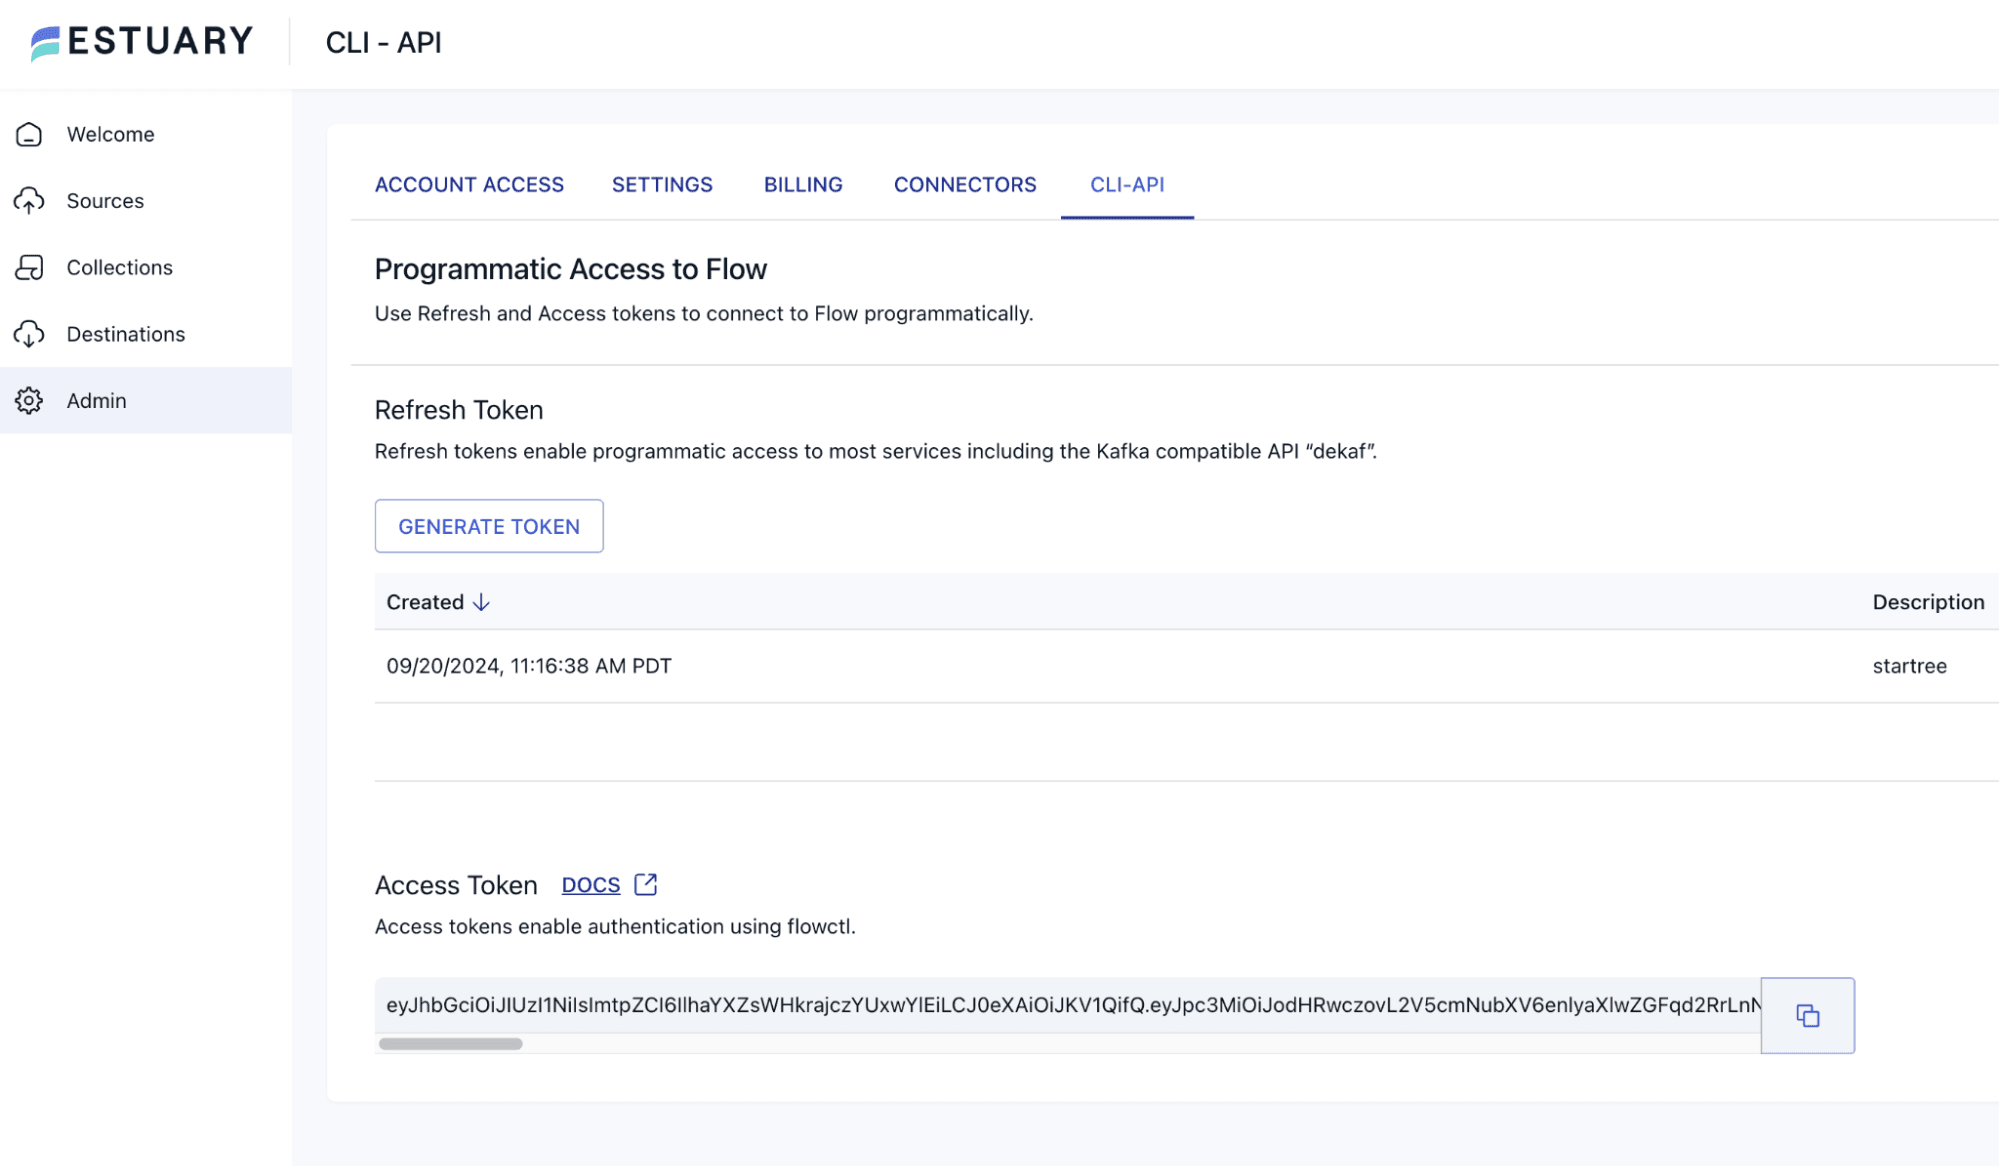Viewport: 1999px width, 1167px height.
Task: Copy the access token using the copy icon
Action: pos(1807,1015)
